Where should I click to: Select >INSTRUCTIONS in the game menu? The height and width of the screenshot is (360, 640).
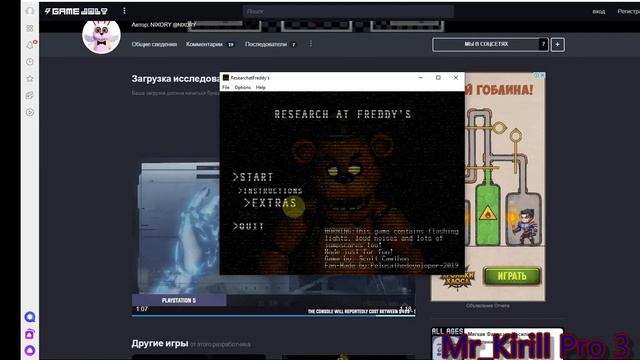[270, 191]
